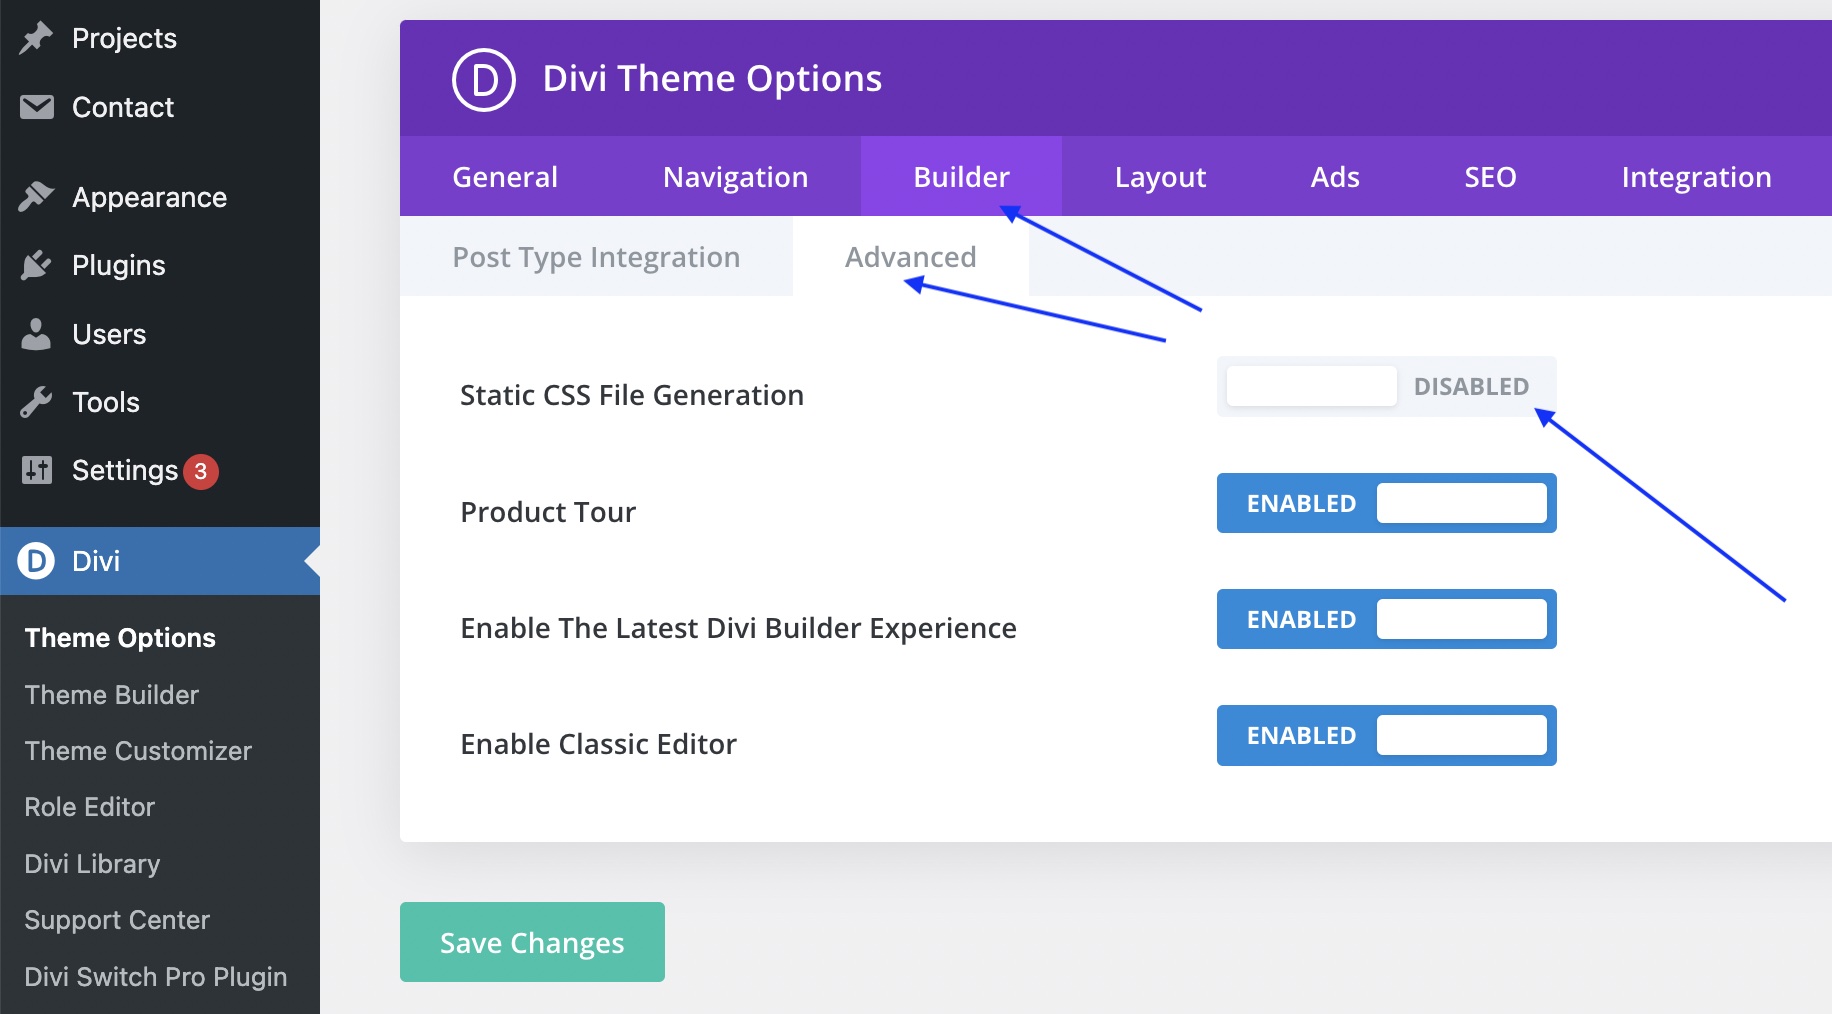
Task: Click the Save Changes button
Action: pyautogui.click(x=531, y=941)
